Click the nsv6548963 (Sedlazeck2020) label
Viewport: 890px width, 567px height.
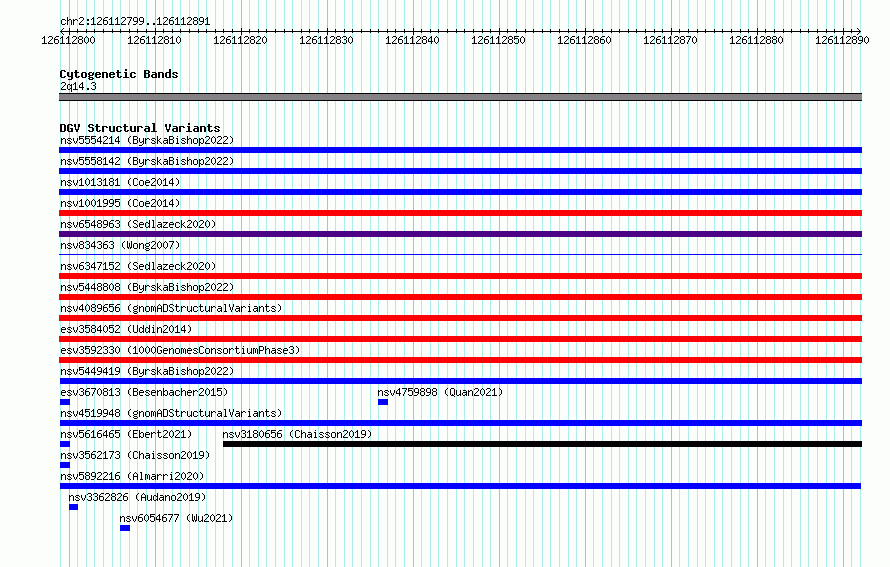coord(138,224)
